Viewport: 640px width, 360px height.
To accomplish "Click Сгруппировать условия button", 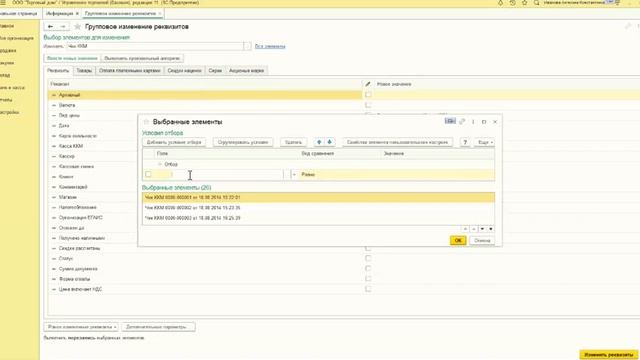I will click(243, 142).
